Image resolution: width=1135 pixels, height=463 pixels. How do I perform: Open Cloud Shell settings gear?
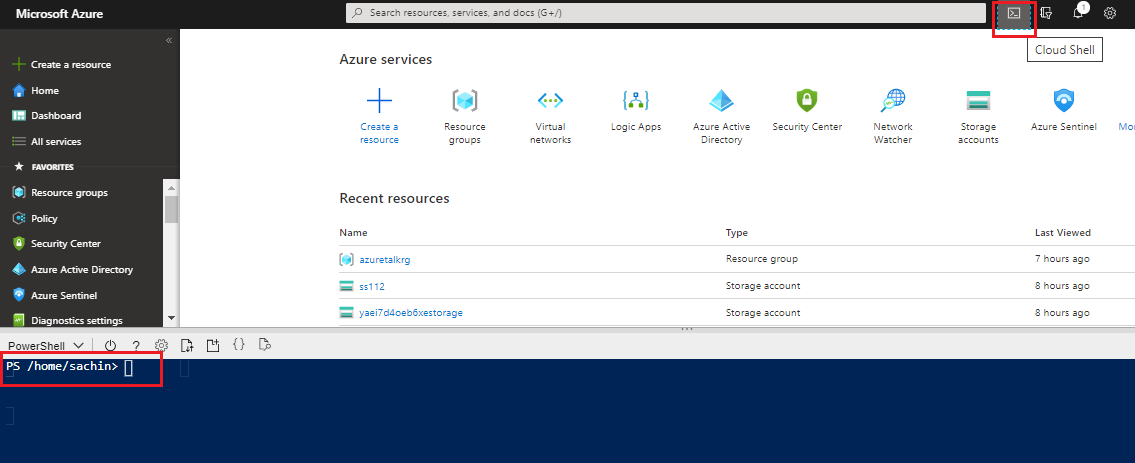coord(161,346)
